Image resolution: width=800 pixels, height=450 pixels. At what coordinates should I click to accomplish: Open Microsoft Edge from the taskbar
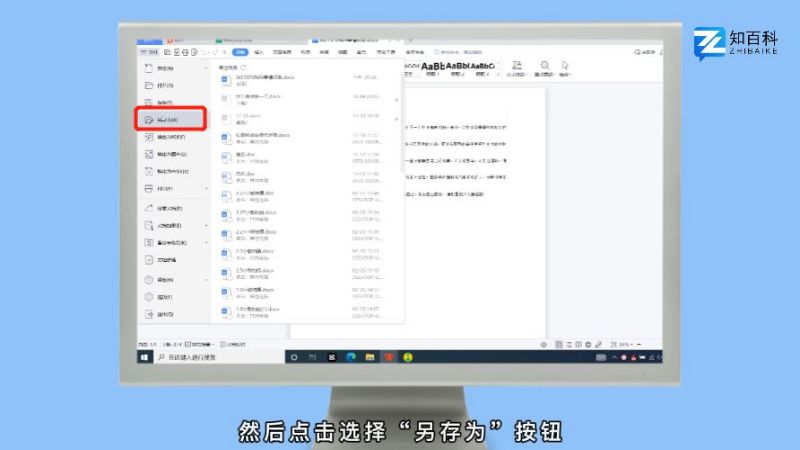[x=351, y=356]
